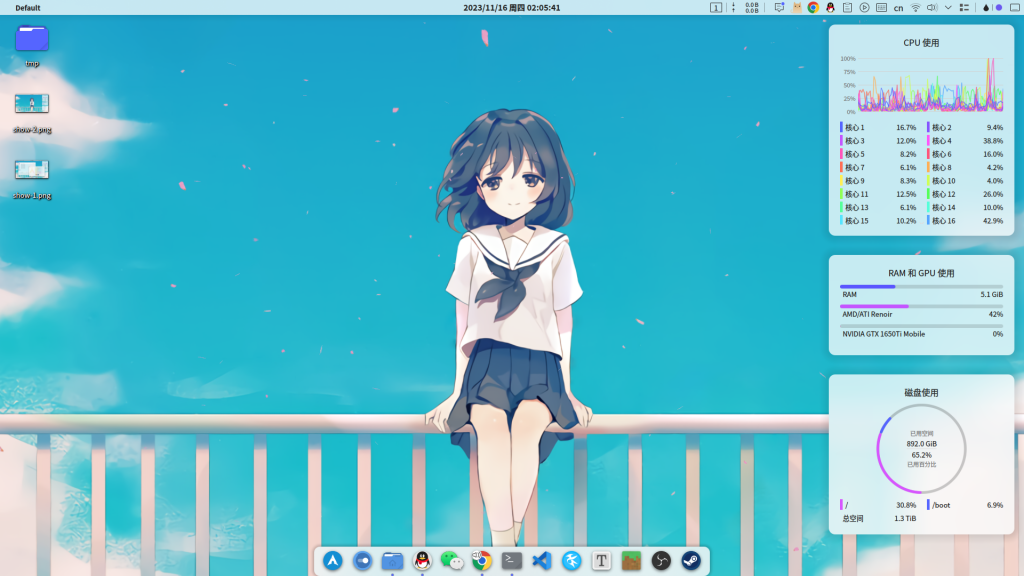Open QQ penguin icon in the dock

click(423, 560)
